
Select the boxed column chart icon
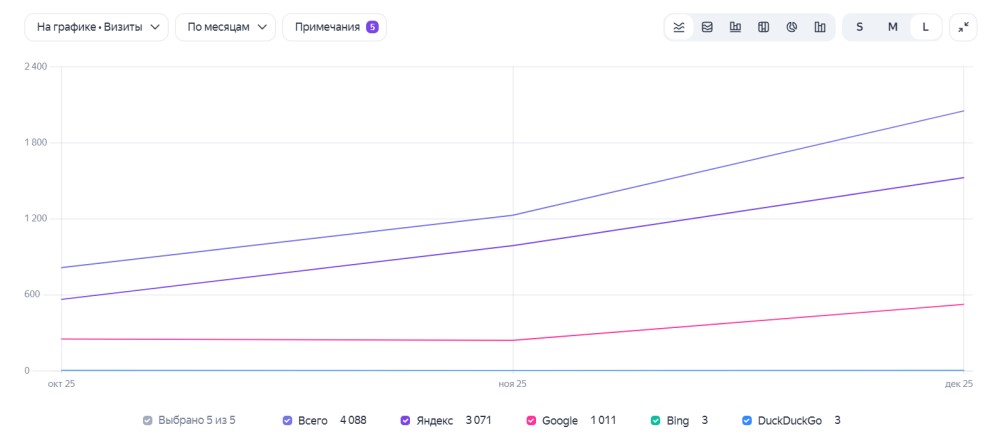coord(763,27)
